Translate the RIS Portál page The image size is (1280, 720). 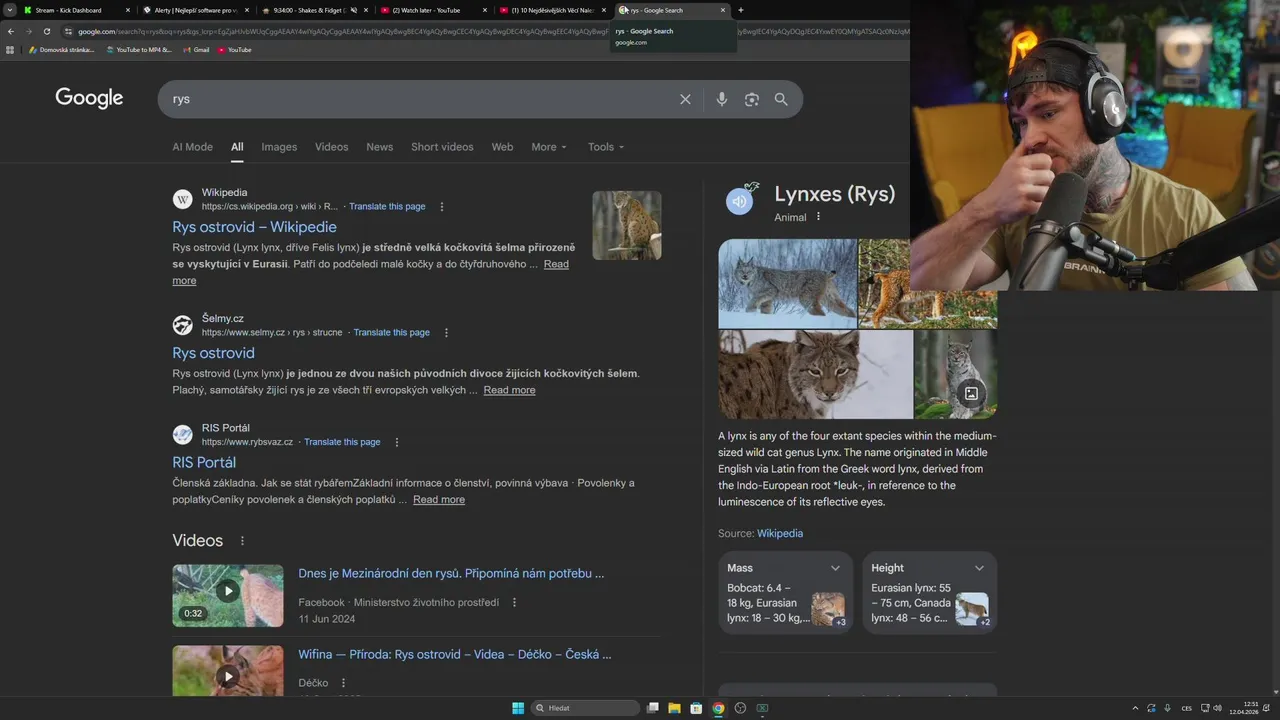point(342,442)
